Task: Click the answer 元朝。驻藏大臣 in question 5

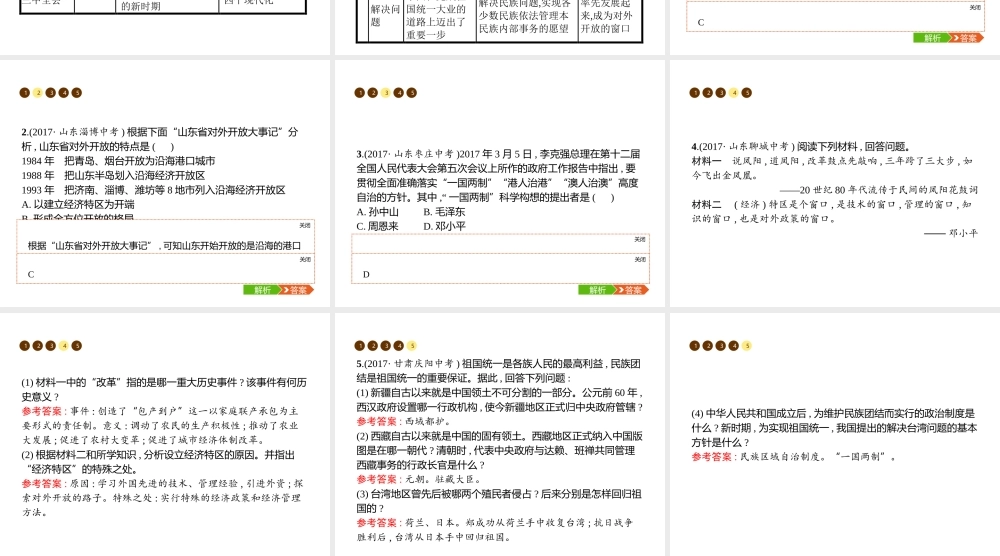Action: [443, 479]
